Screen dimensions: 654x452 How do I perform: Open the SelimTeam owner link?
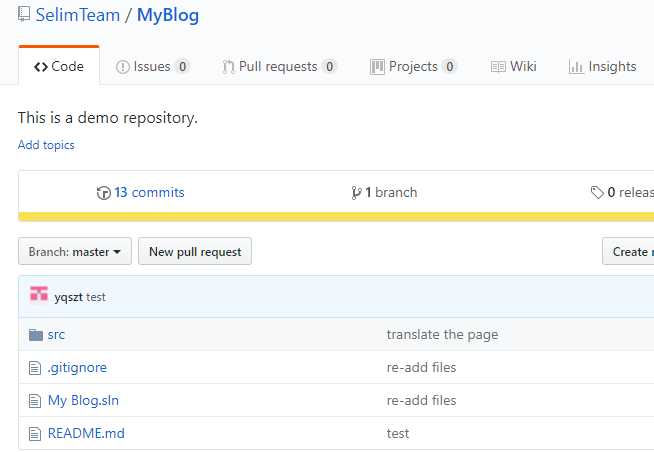(x=78, y=15)
